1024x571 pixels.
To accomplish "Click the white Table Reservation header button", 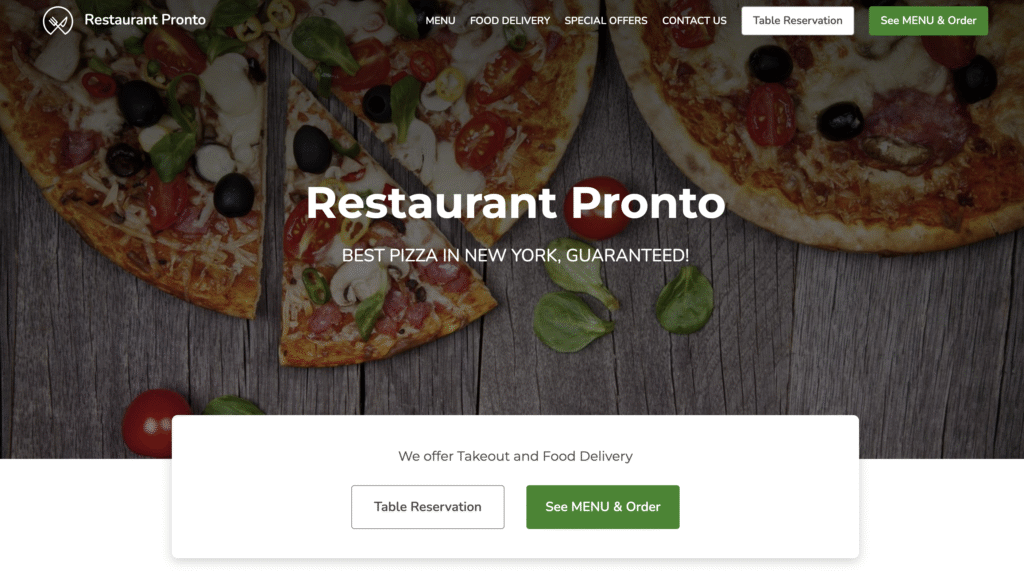I will click(x=797, y=21).
